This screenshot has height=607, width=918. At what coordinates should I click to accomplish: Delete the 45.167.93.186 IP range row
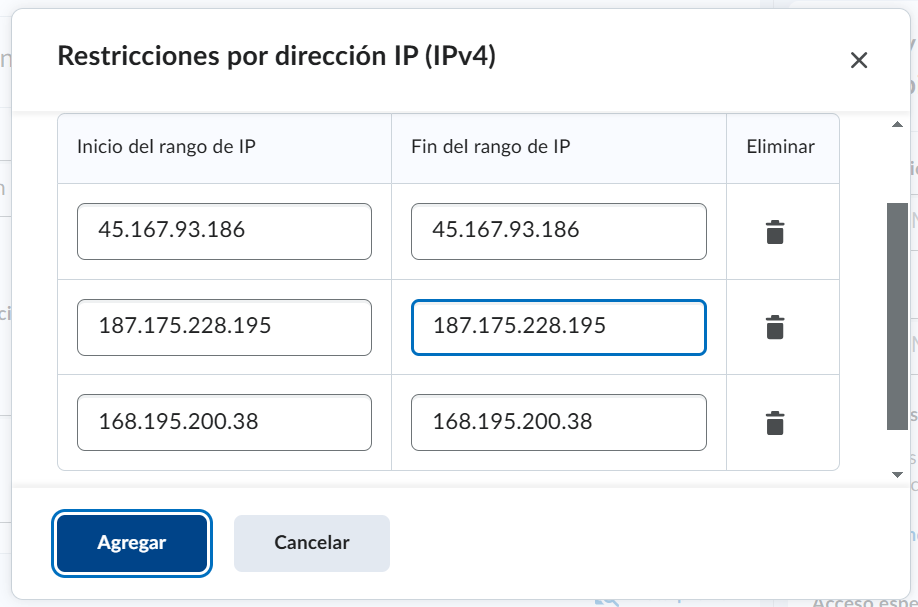[x=775, y=232]
